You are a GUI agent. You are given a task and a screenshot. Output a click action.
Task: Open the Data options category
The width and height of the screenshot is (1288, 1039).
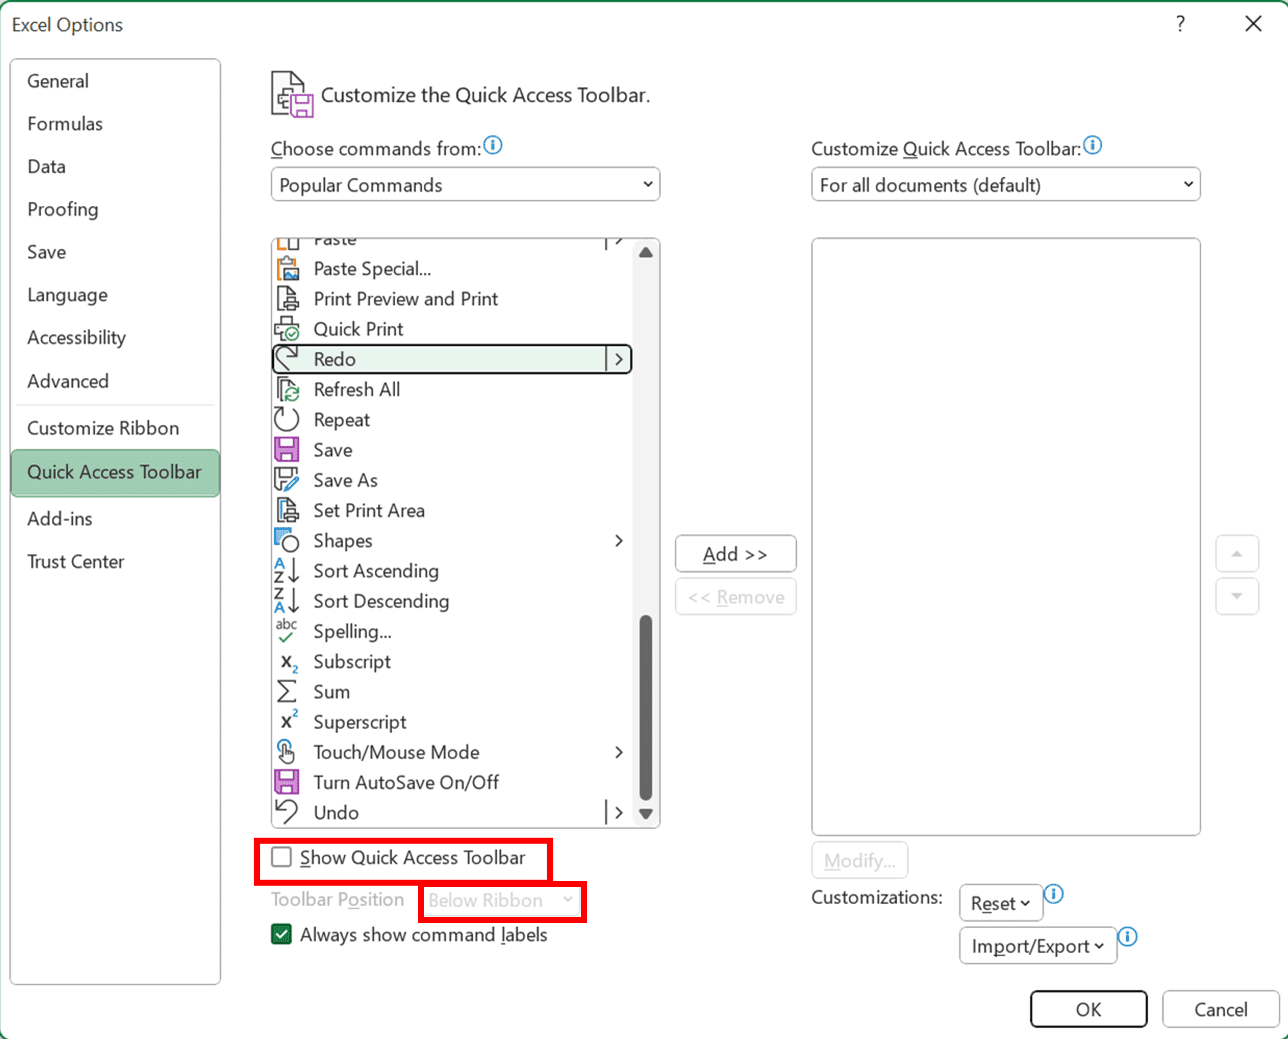115,167
